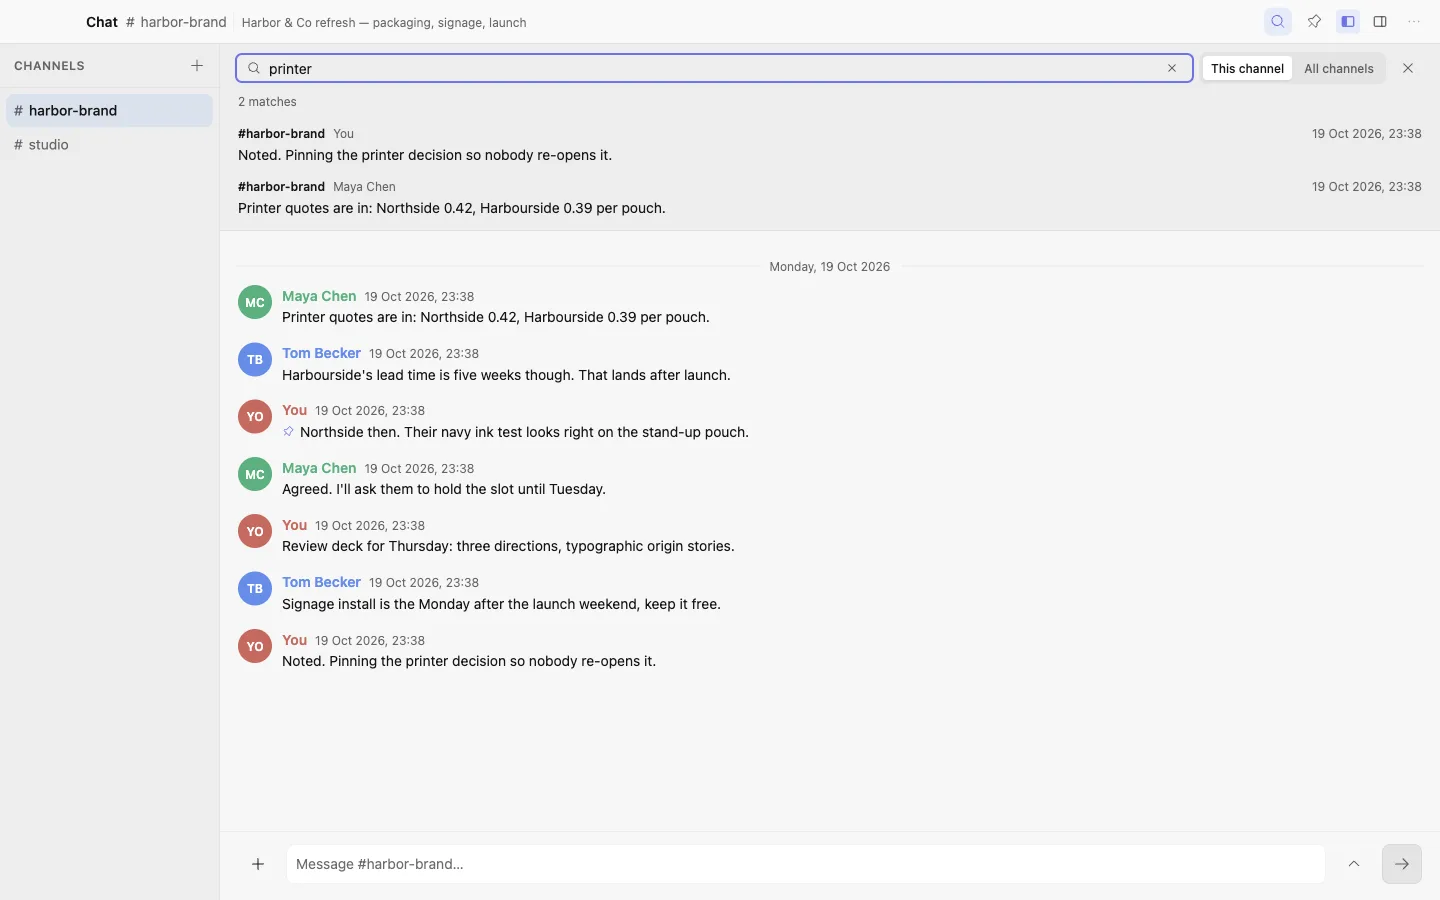The width and height of the screenshot is (1440, 900).
Task: Toggle the left sidebar panel icon
Action: [x=1348, y=21]
